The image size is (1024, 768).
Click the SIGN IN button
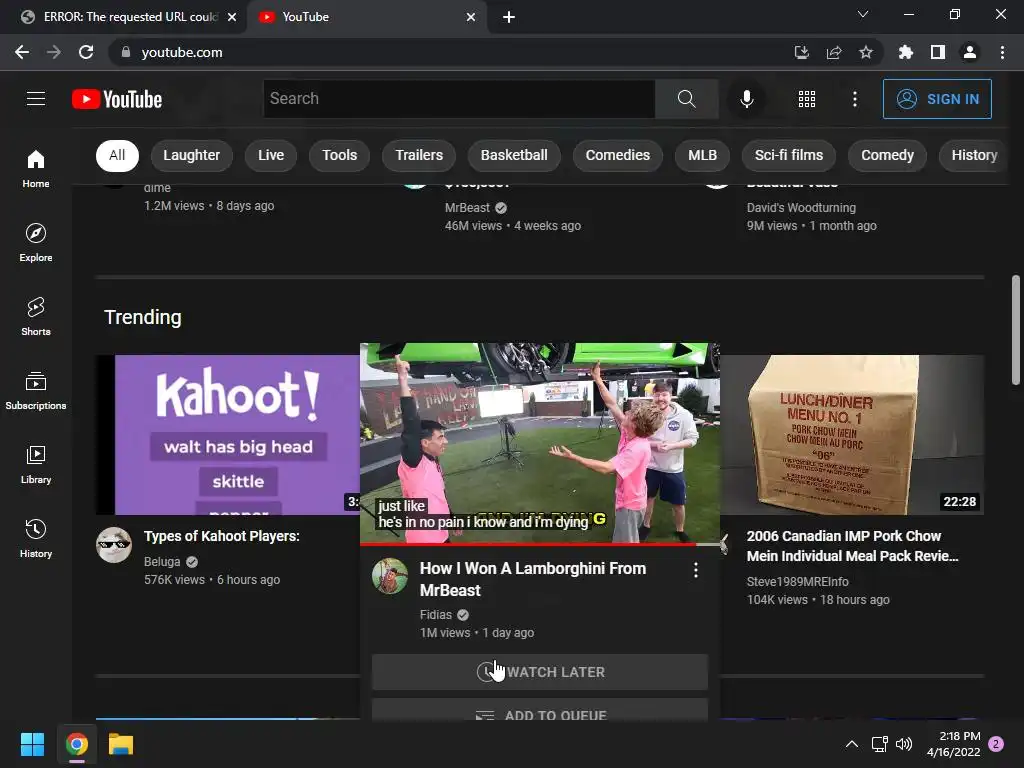(x=937, y=99)
